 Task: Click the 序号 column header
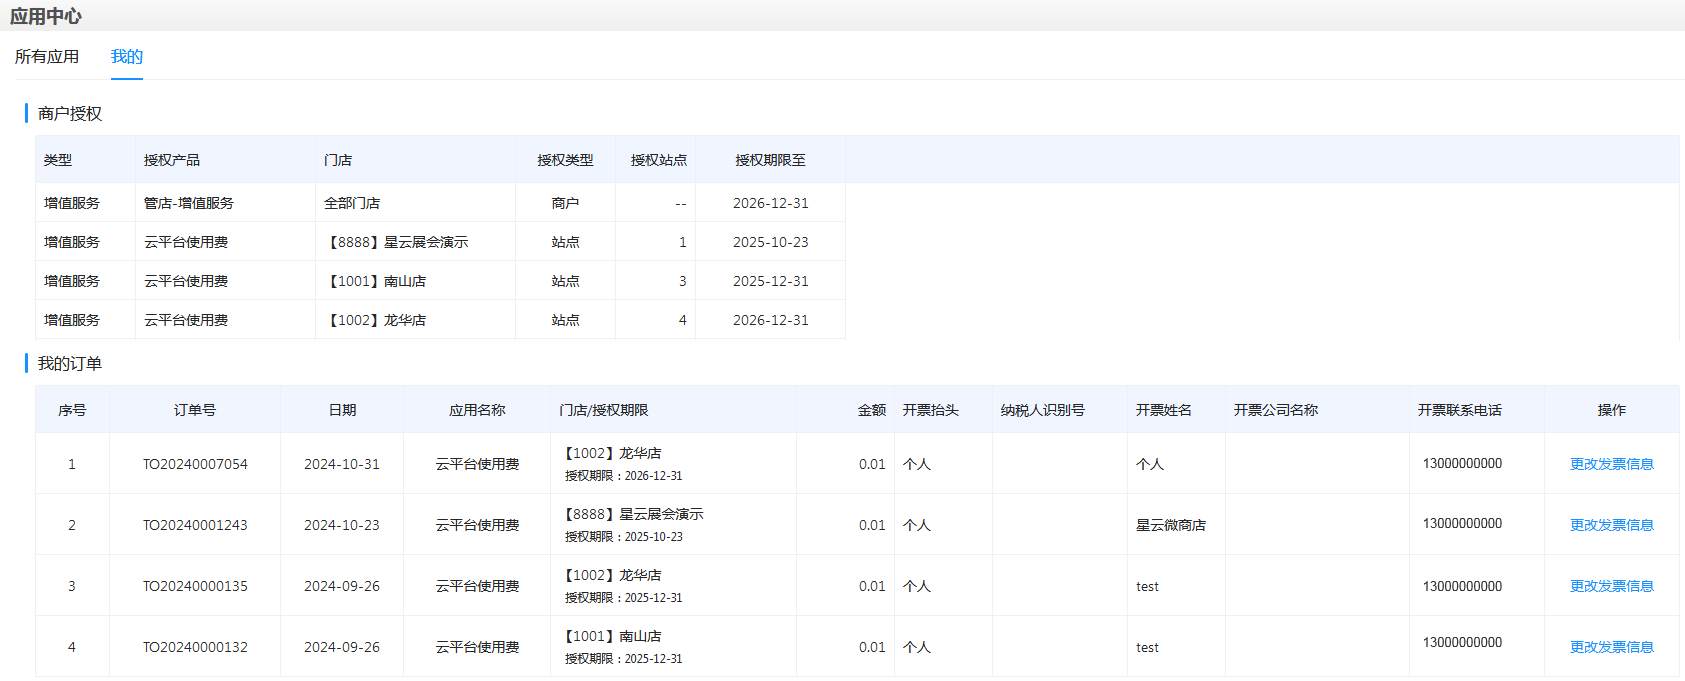pyautogui.click(x=72, y=410)
